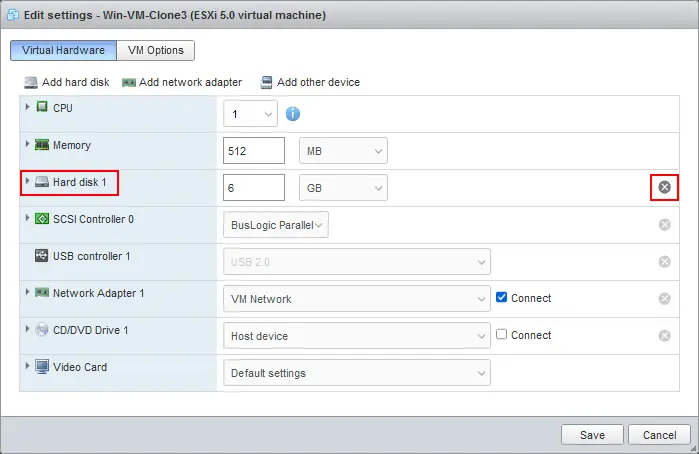The height and width of the screenshot is (454, 699).
Task: Open the VM Network dropdown
Action: click(x=357, y=299)
